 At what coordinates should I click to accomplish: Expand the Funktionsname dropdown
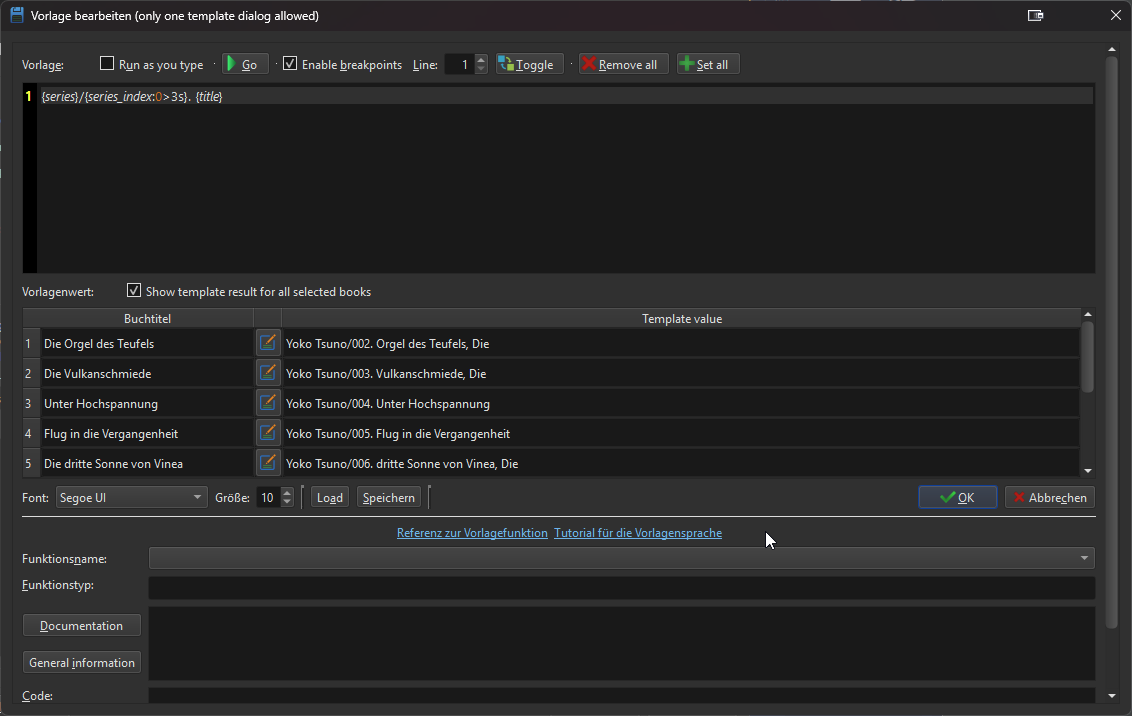[x=1084, y=558]
